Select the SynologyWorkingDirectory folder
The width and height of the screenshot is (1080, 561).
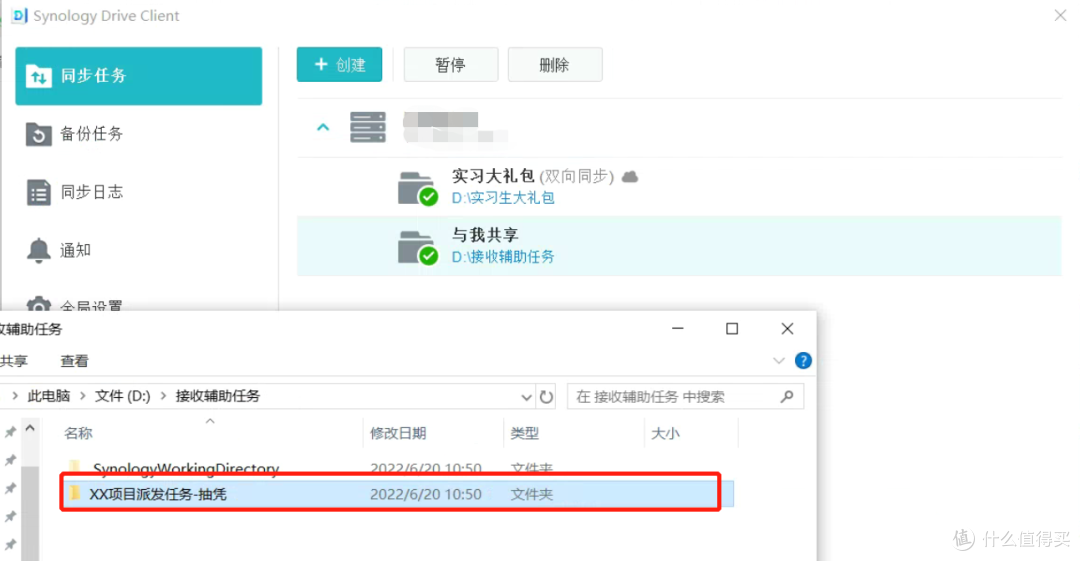pyautogui.click(x=186, y=469)
